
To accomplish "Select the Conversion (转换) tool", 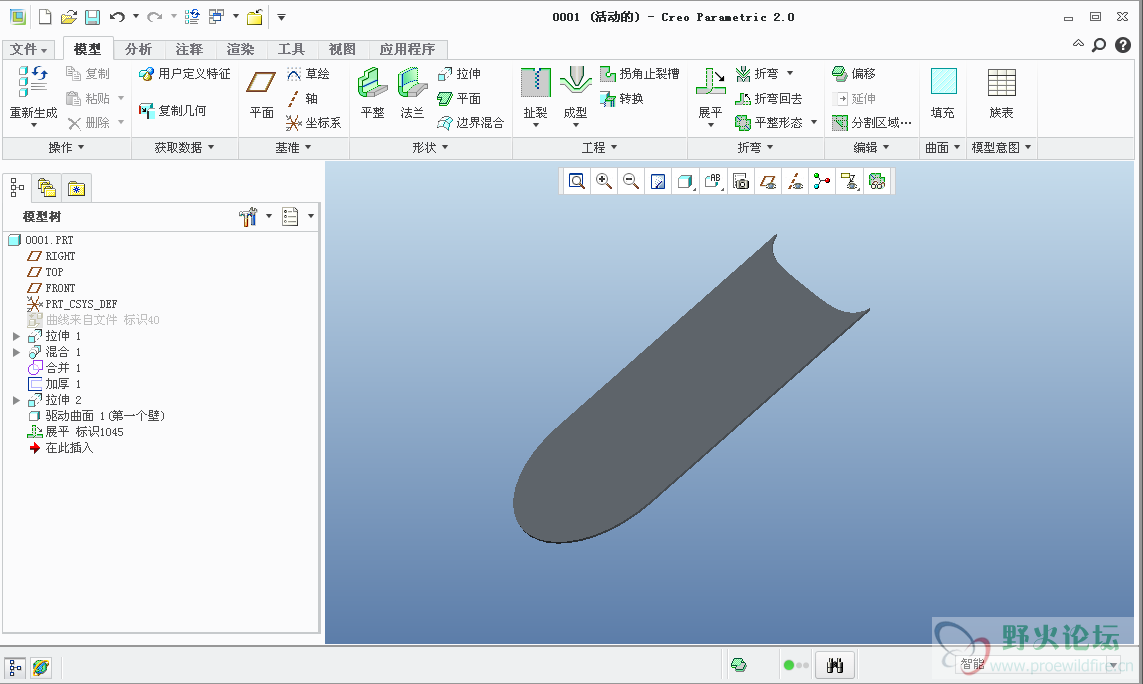I will pos(622,98).
